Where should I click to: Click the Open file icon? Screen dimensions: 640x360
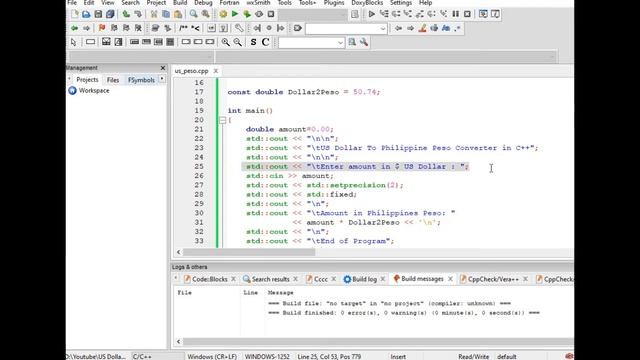[x=86, y=14]
